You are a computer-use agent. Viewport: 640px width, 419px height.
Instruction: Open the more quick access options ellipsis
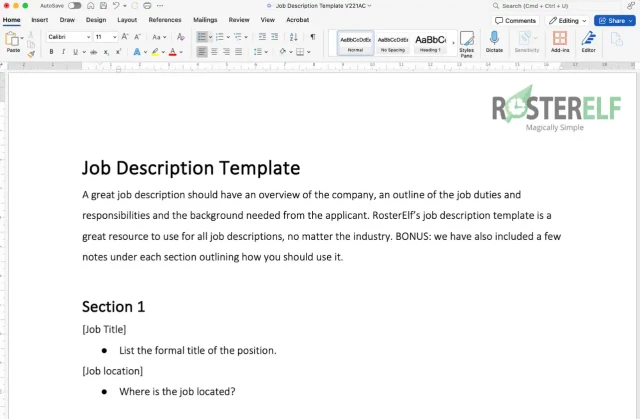(160, 6)
